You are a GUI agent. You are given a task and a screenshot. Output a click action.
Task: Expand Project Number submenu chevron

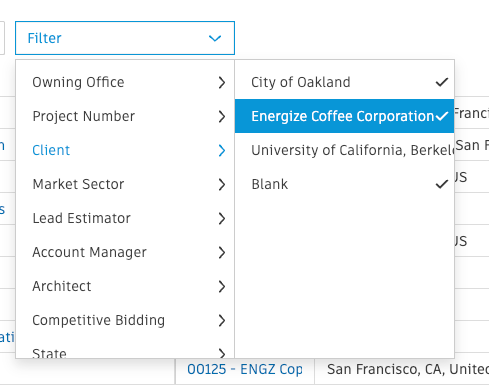[x=222, y=116]
